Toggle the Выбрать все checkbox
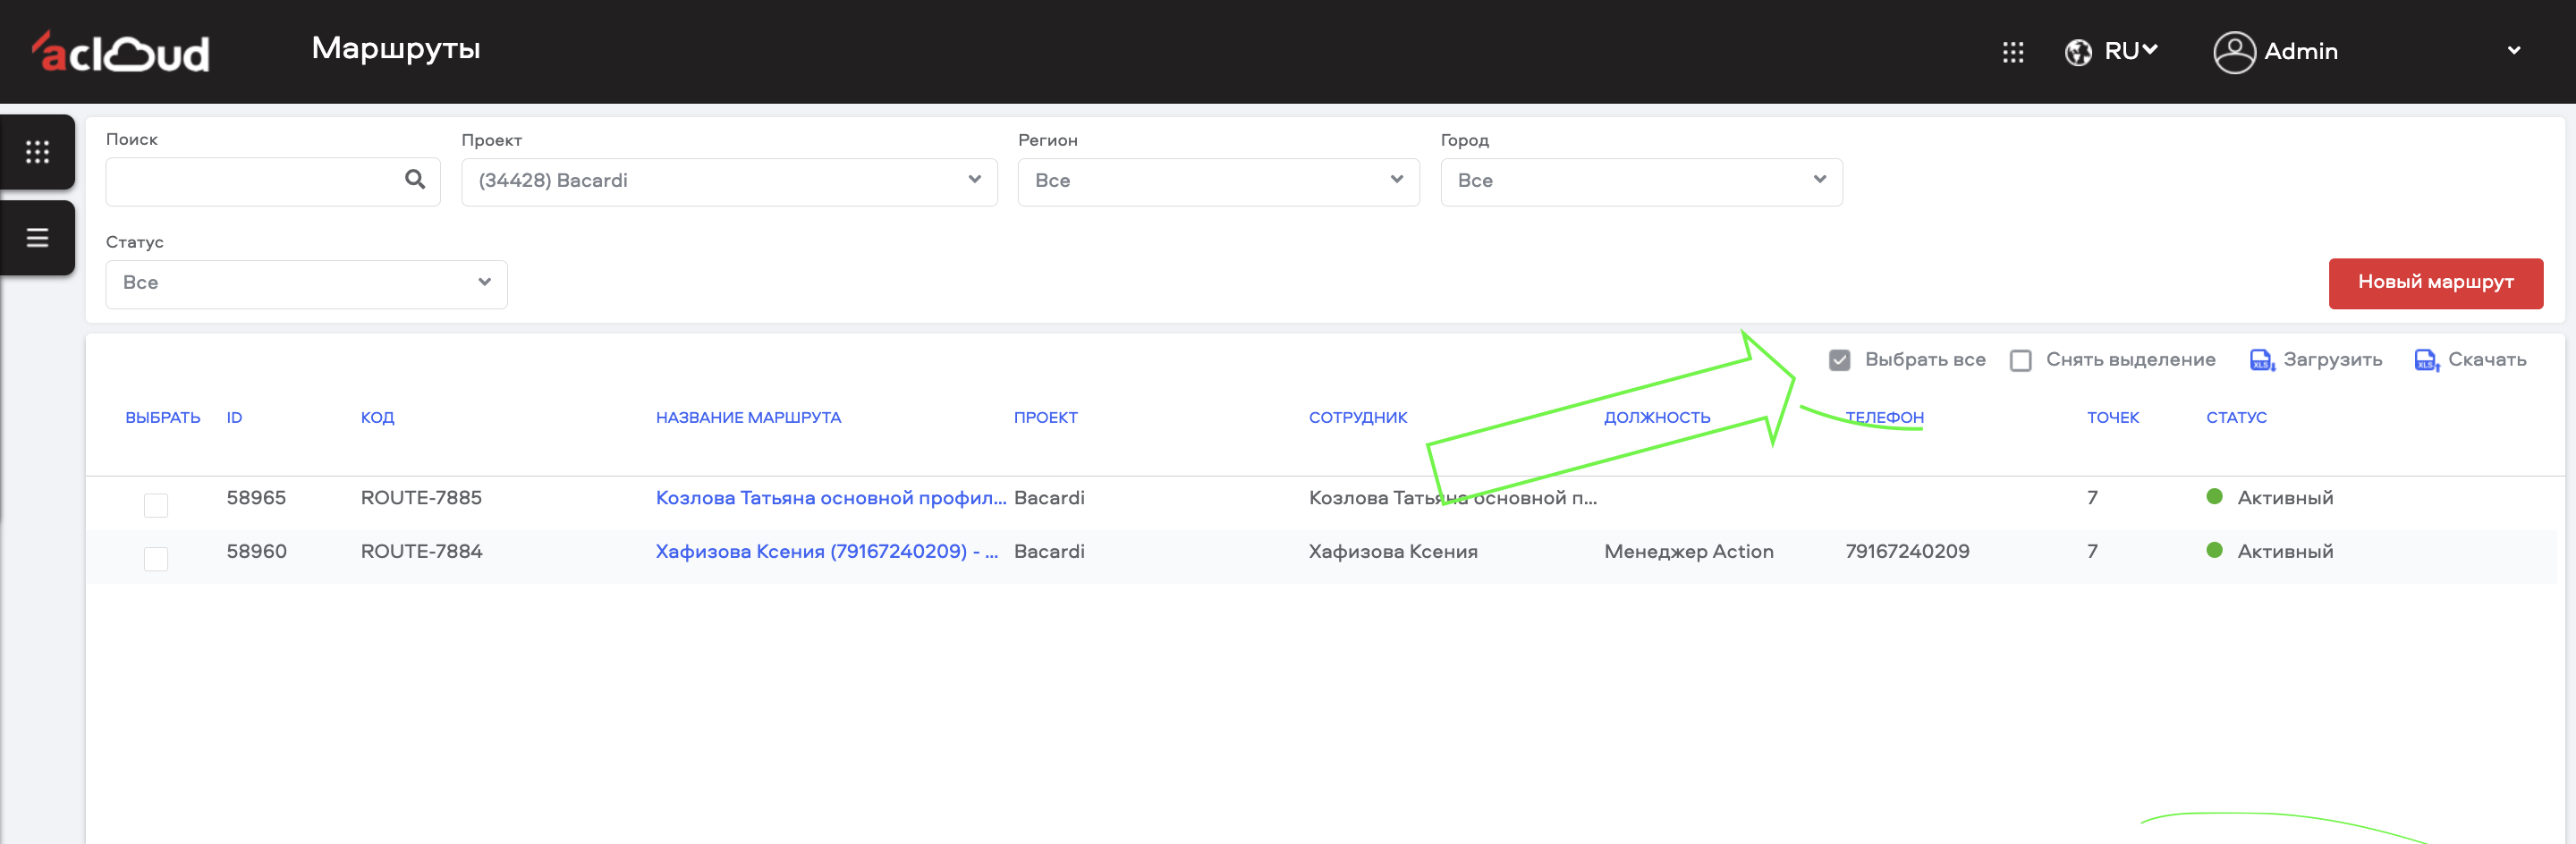Viewport: 2576px width, 844px height. coord(1839,360)
